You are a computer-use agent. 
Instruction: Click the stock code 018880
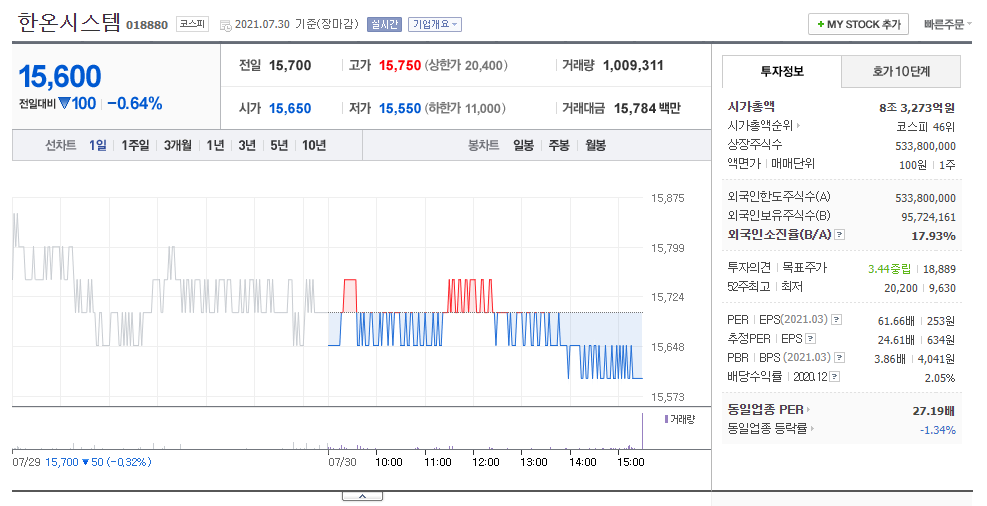click(147, 25)
